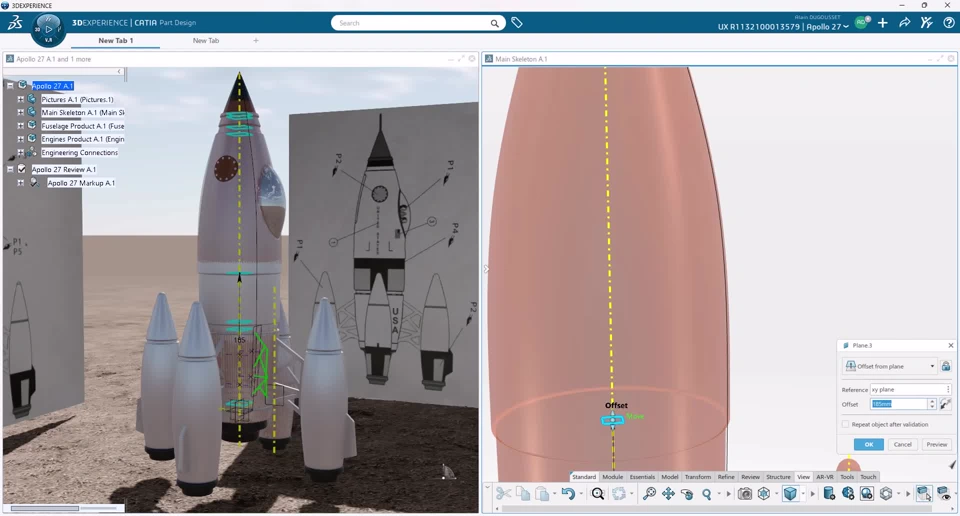Screen dimensions: 960x516
Task: Click the Offset value input field
Action: [899, 404]
